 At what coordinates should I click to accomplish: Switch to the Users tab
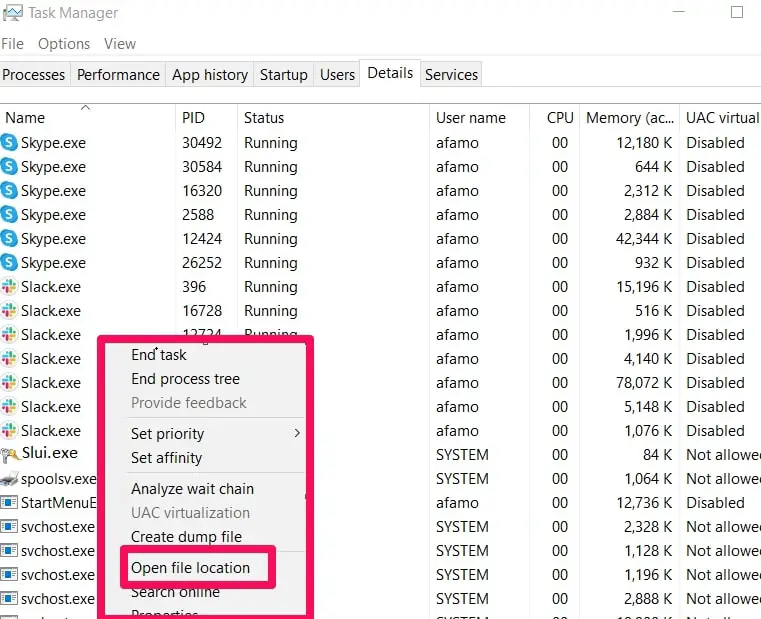[337, 75]
